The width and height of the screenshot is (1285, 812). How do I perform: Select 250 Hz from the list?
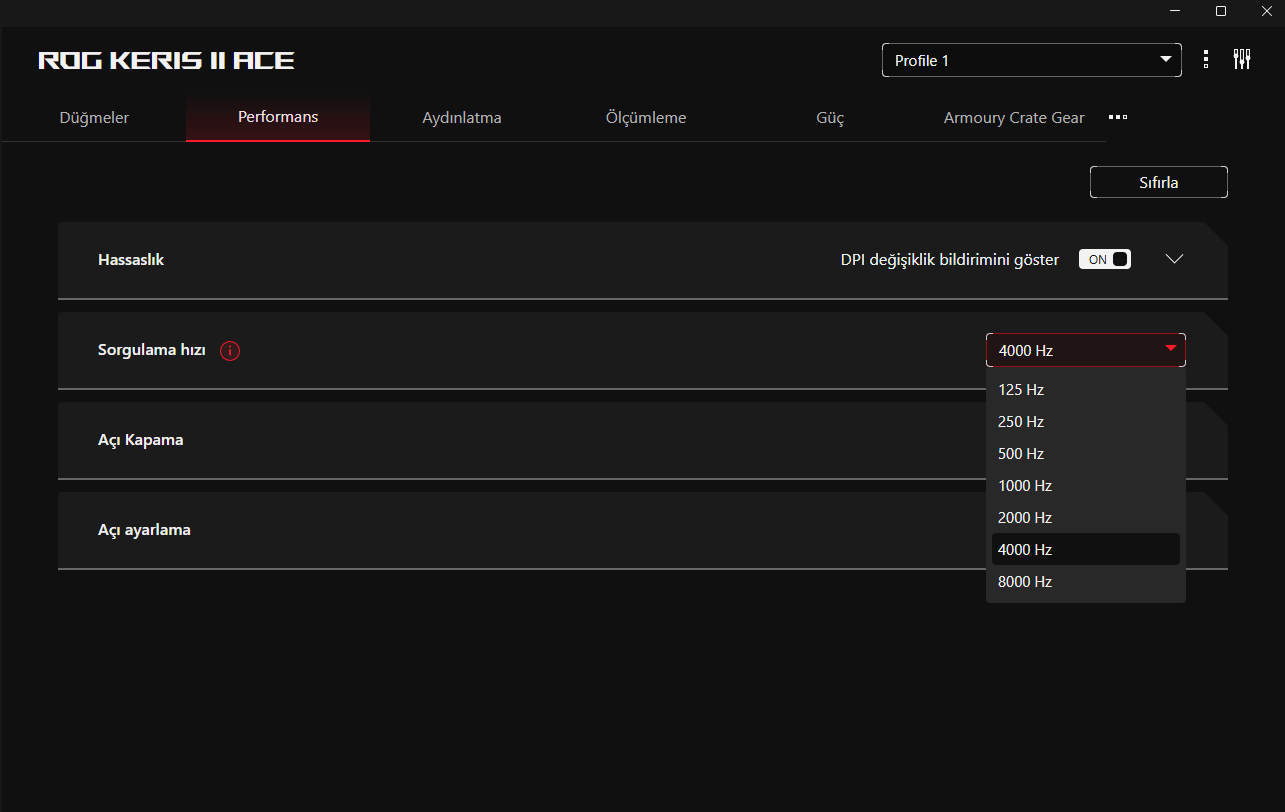[1086, 421]
